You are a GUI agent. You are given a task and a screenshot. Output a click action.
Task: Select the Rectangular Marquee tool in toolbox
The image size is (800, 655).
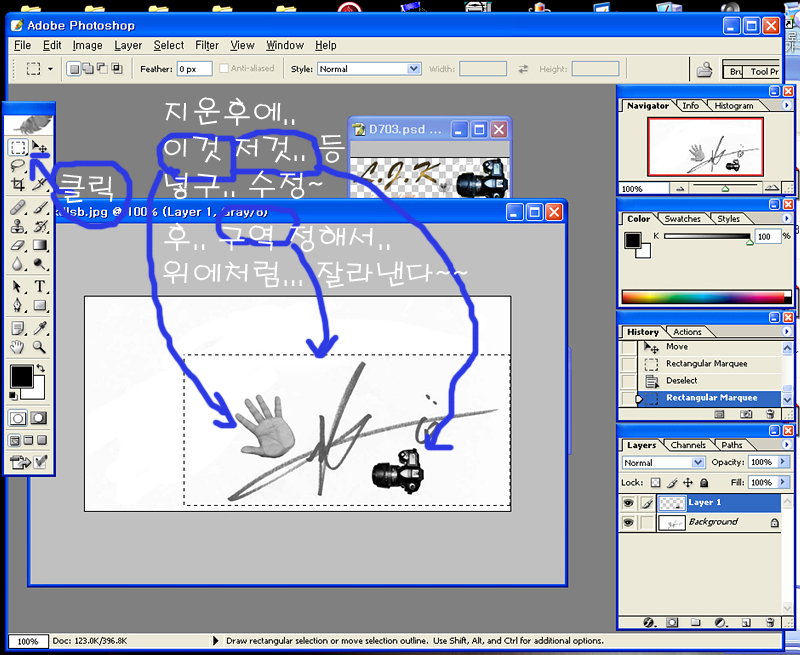coord(18,148)
